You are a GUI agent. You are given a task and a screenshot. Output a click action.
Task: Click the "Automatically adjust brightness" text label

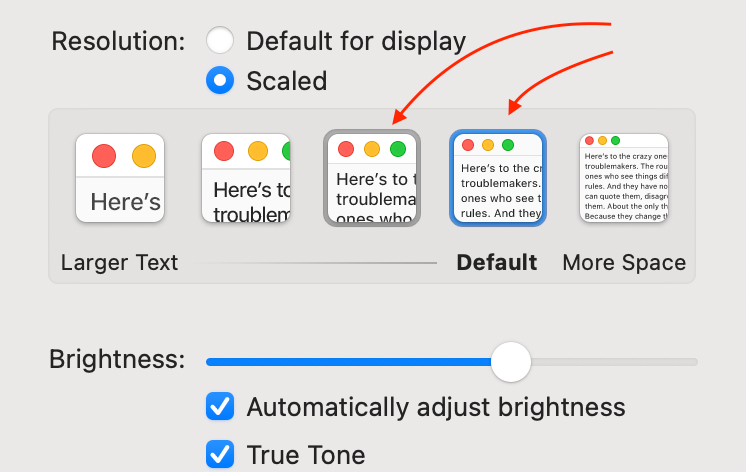point(435,407)
